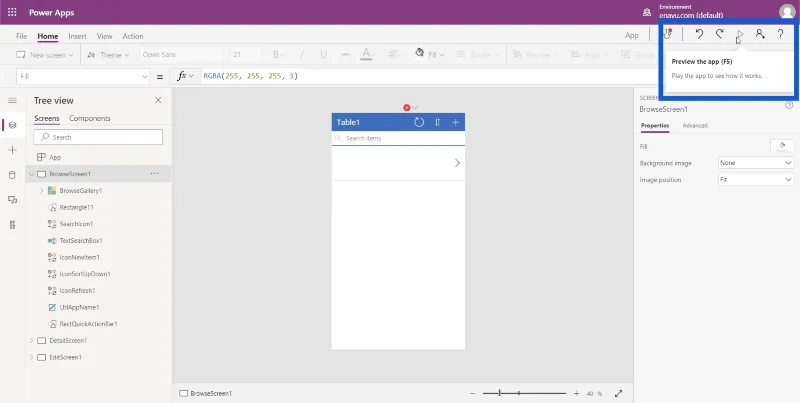Undo the last action

click(699, 34)
